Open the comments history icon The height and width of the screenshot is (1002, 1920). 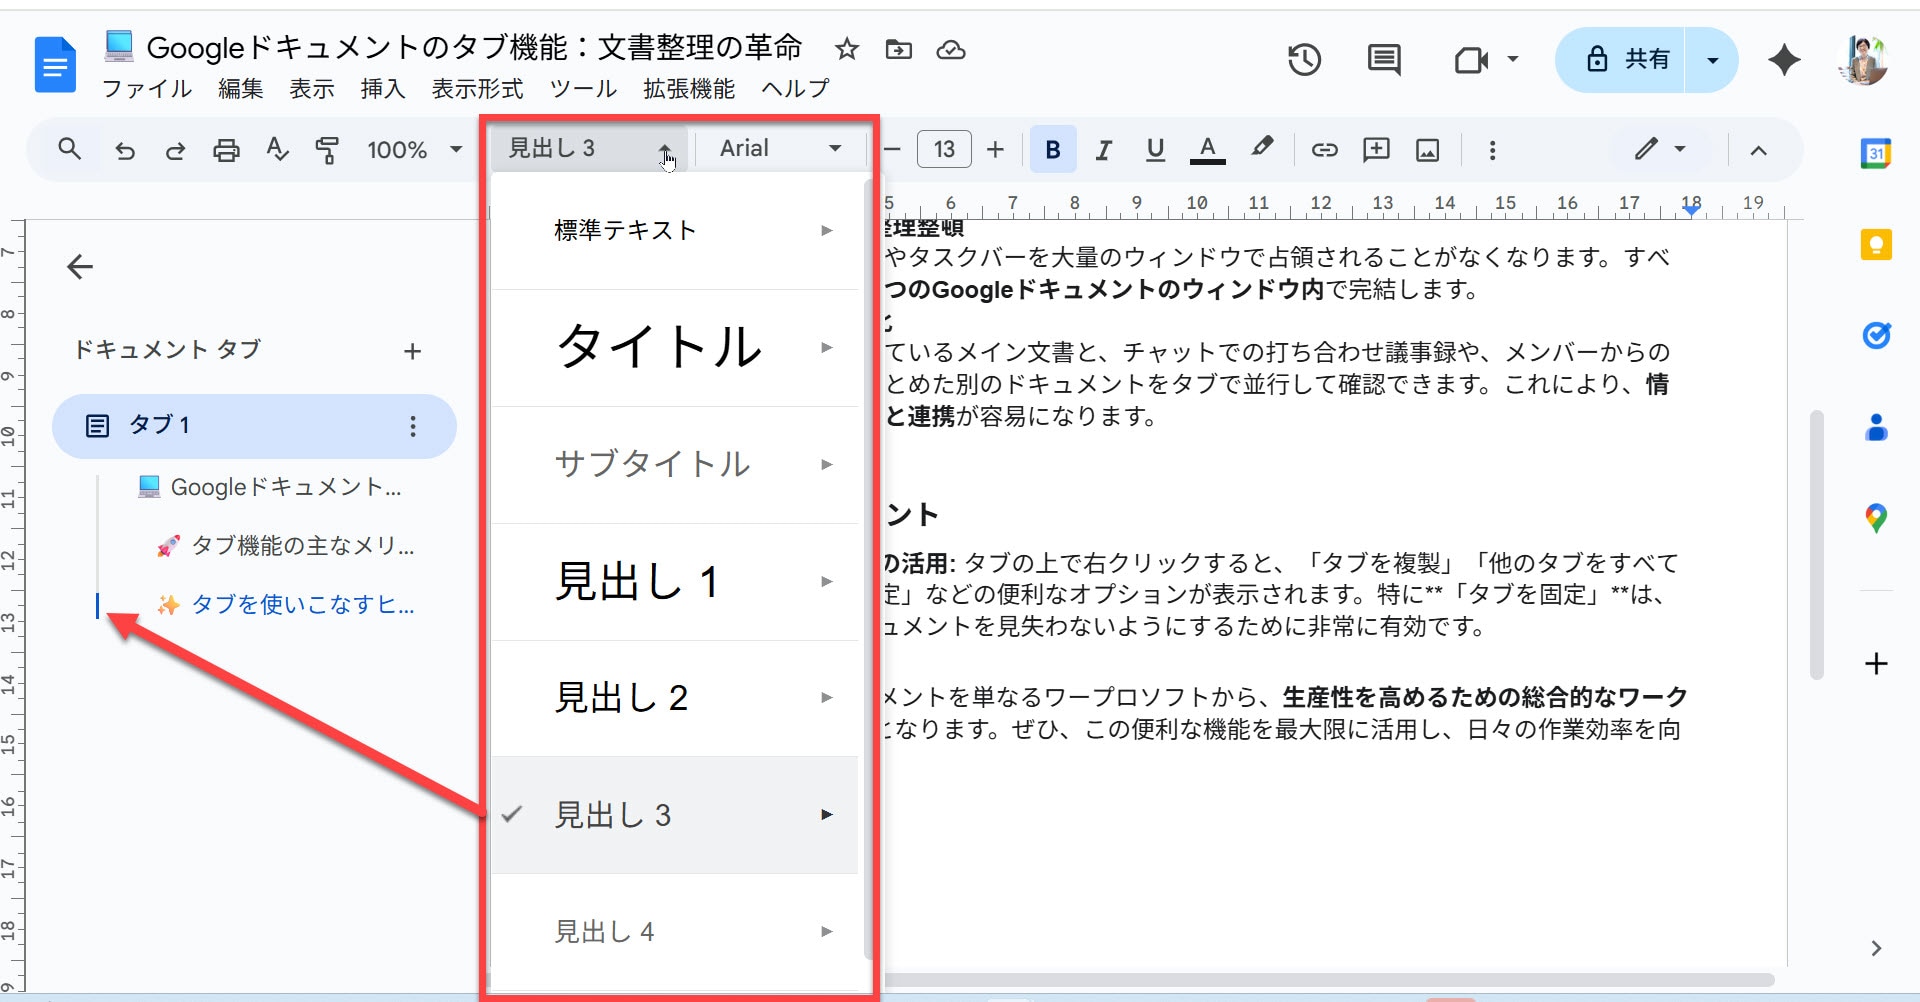[1384, 60]
